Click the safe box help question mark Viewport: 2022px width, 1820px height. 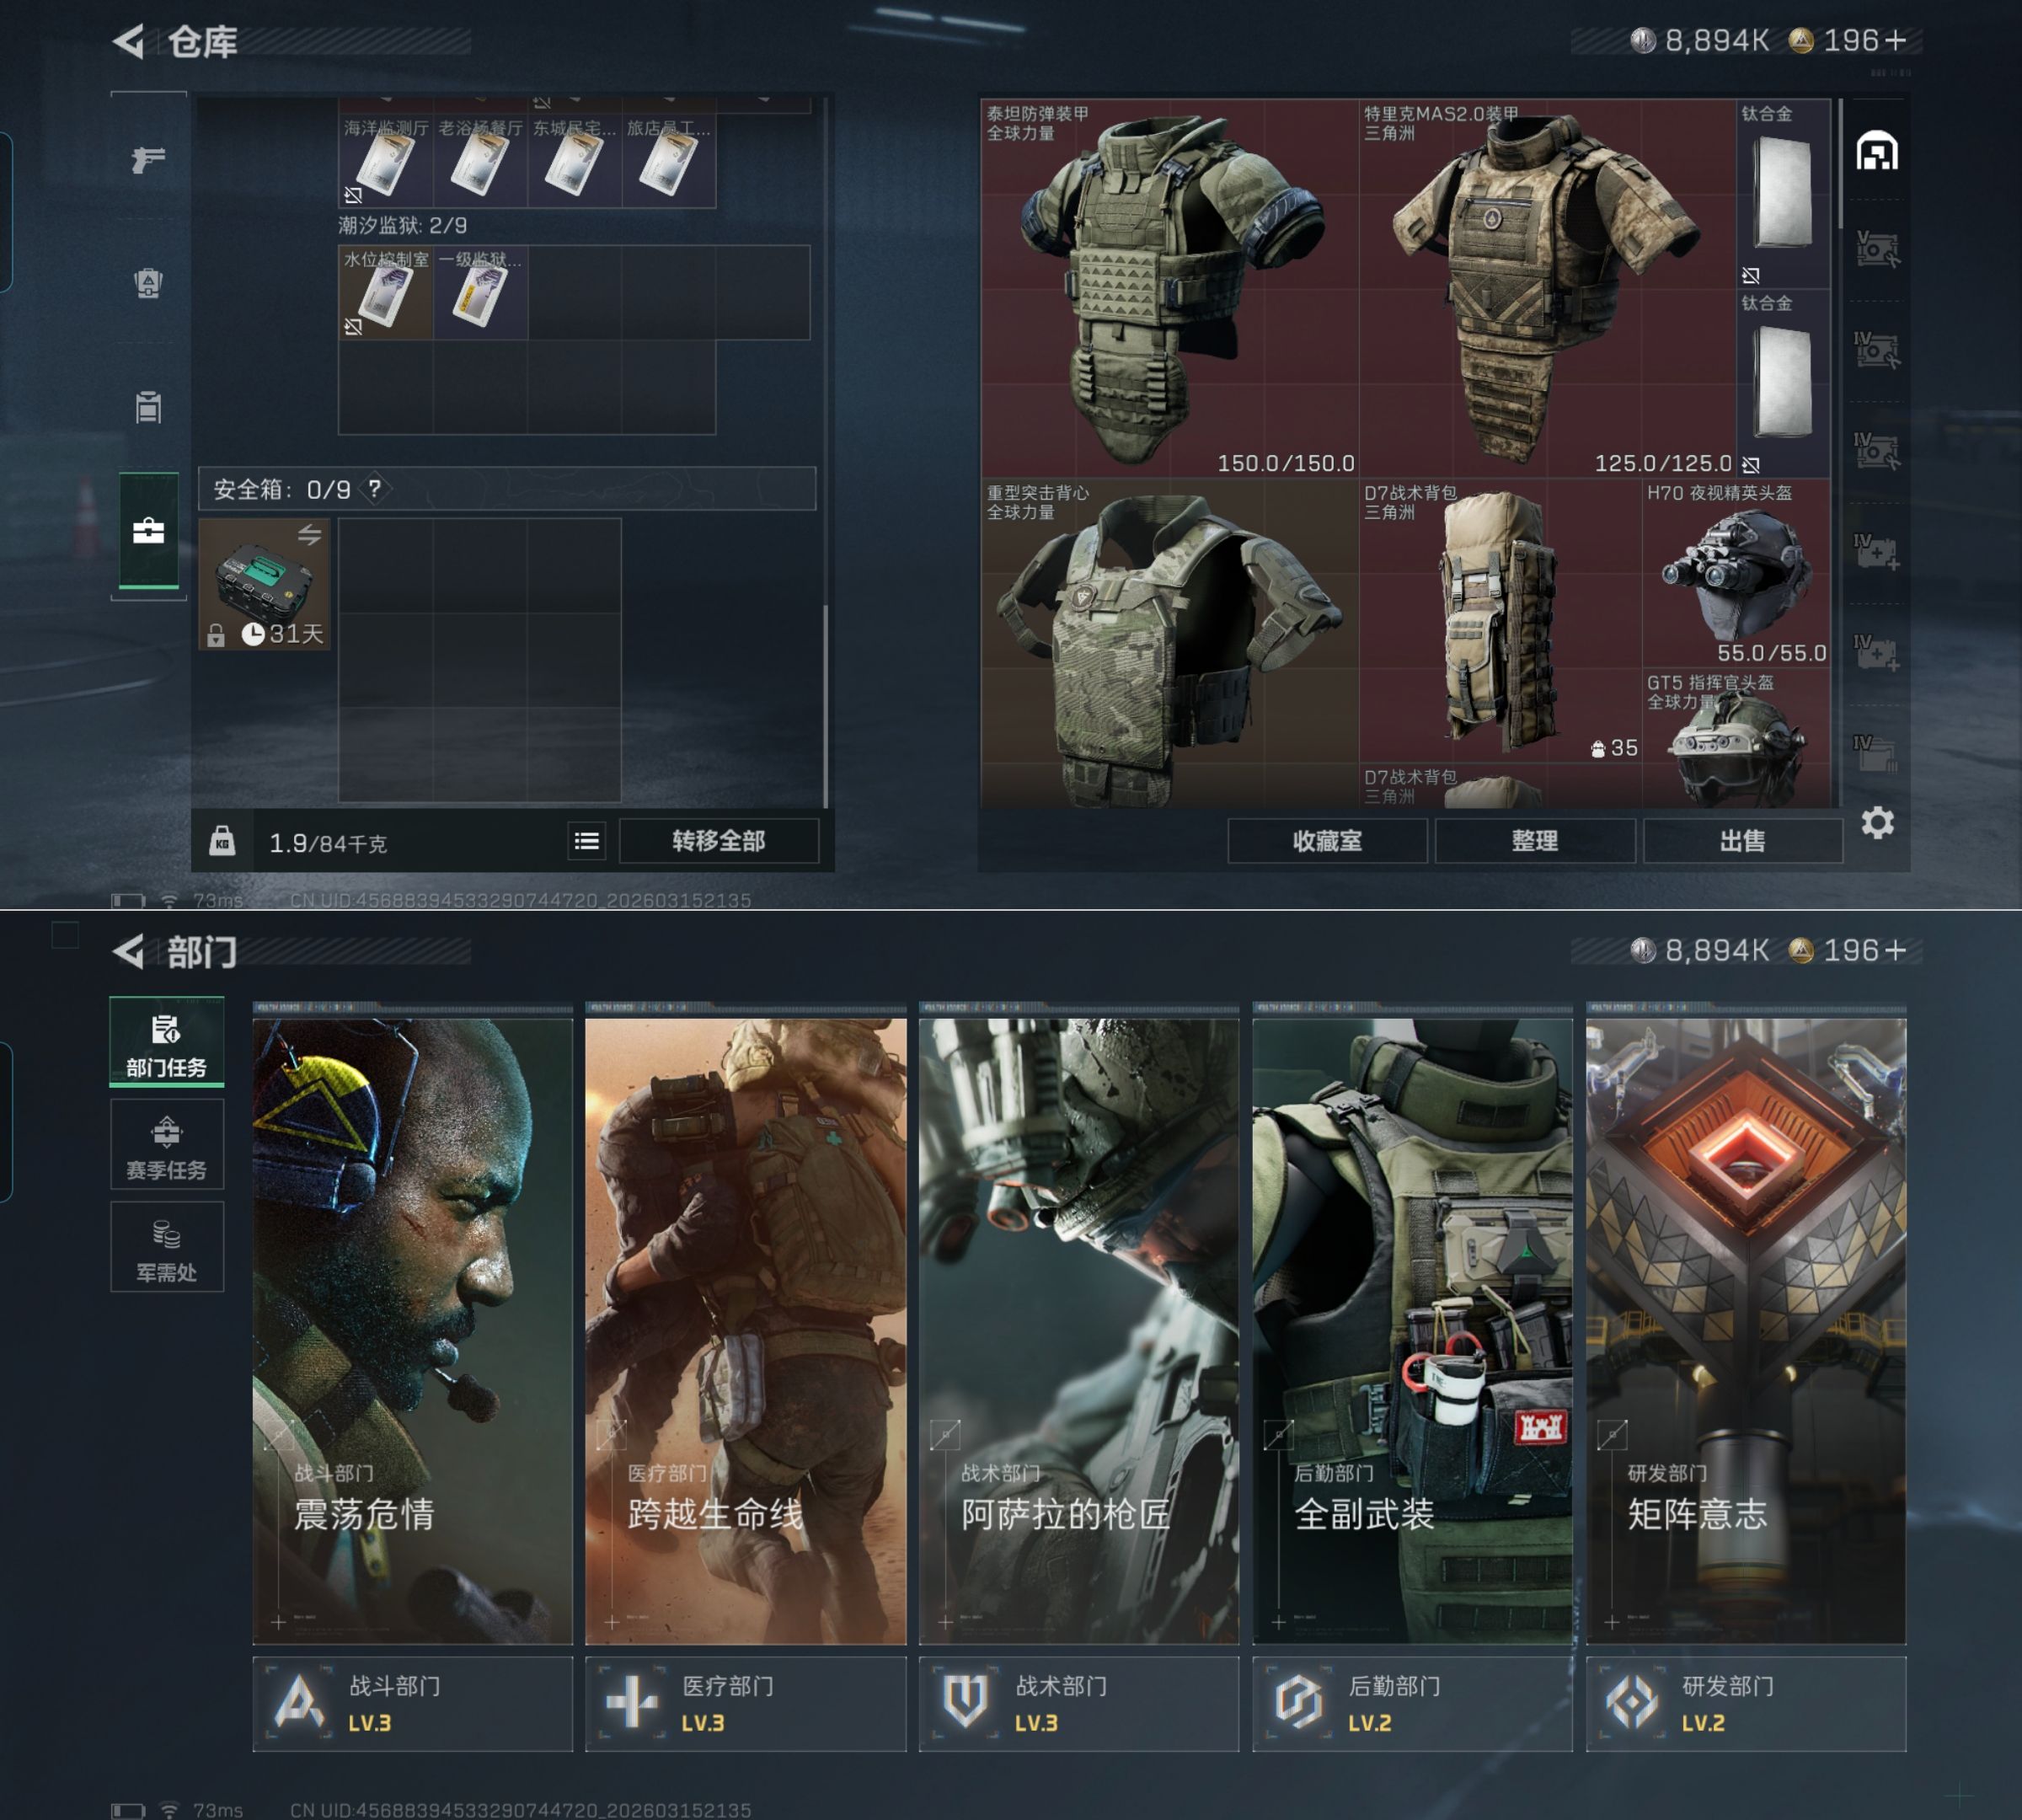click(374, 489)
